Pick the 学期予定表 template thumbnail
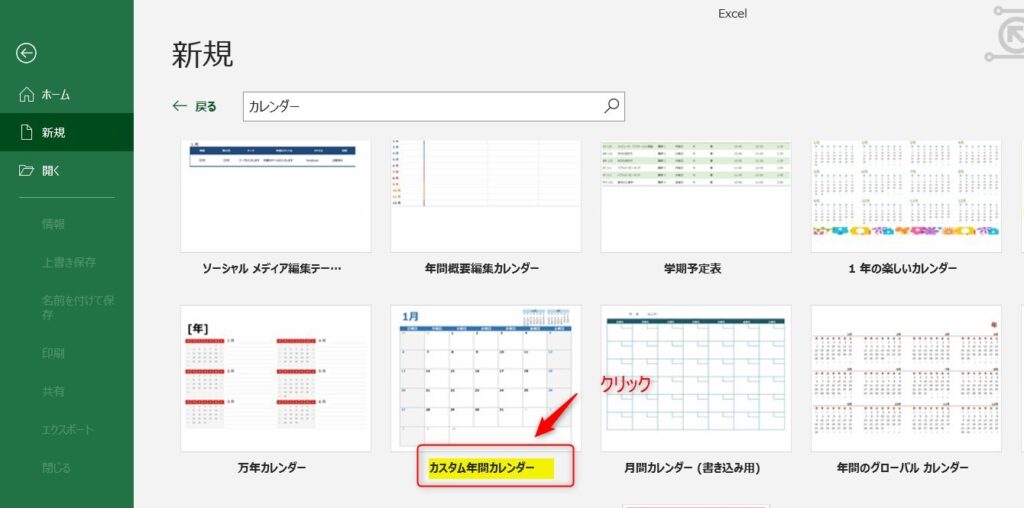This screenshot has height=508, width=1024. pos(695,196)
